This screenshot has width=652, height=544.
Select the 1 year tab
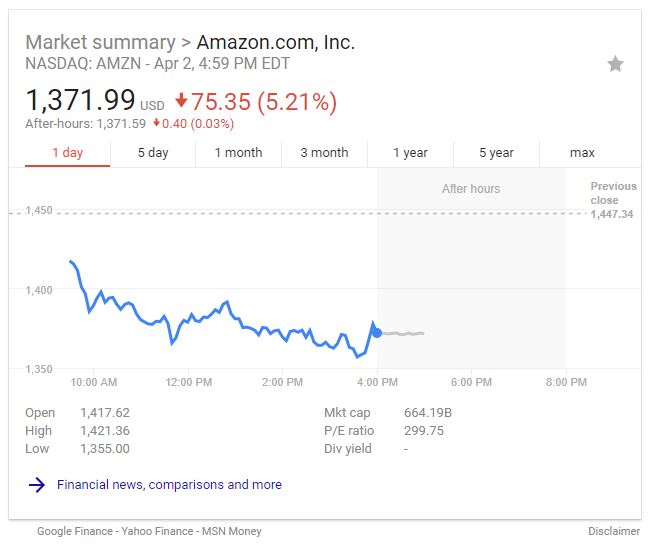point(410,153)
